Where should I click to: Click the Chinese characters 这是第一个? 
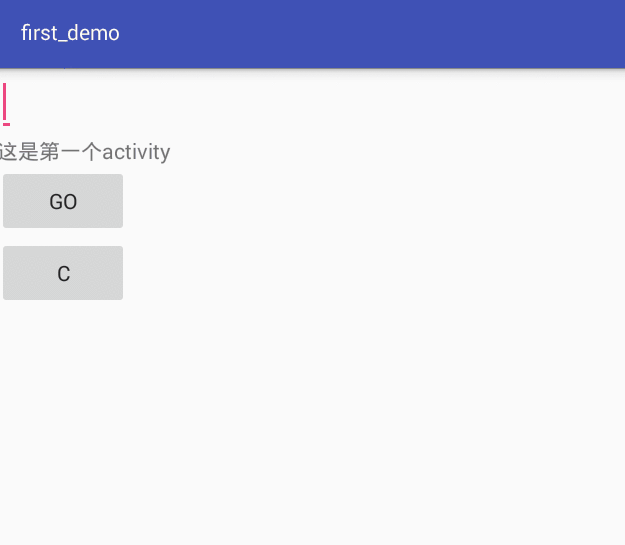51,152
